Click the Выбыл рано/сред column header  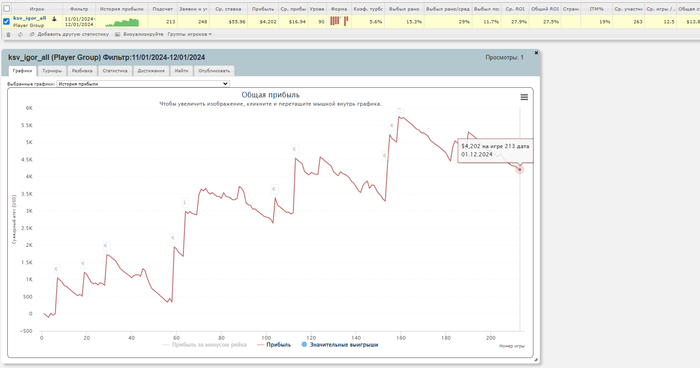(448, 9)
